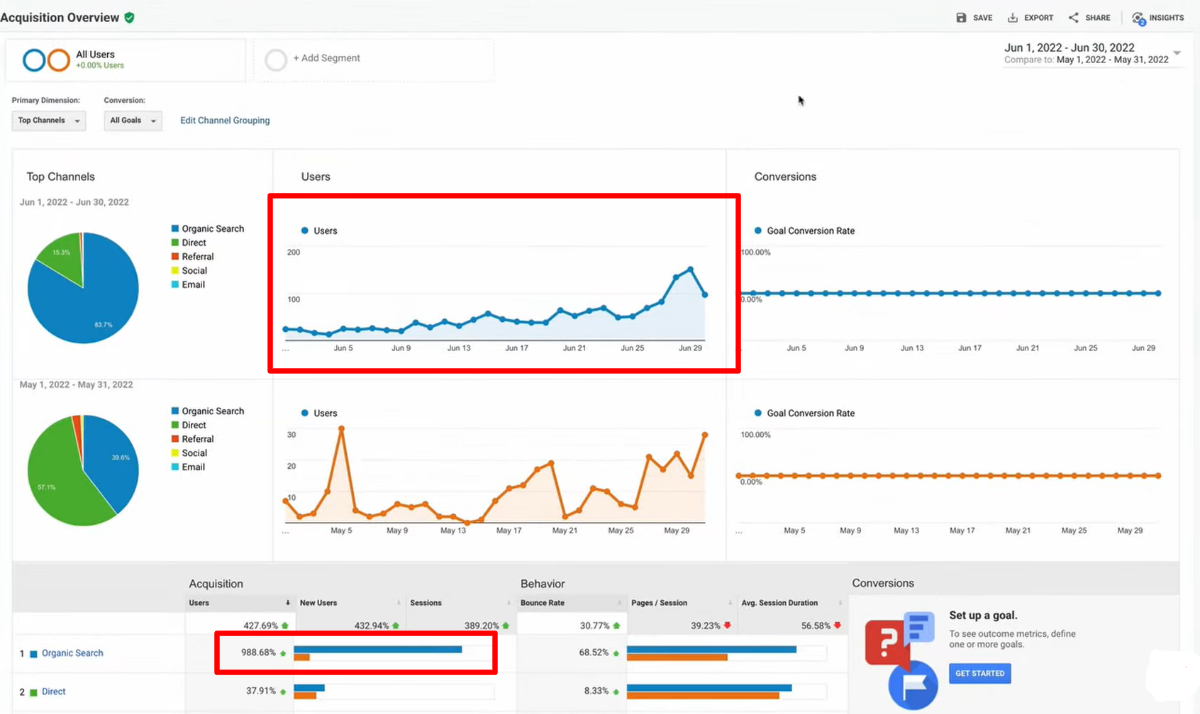This screenshot has width=1200, height=714.
Task: Click the INSIGHTS button label
Action: [1167, 18]
